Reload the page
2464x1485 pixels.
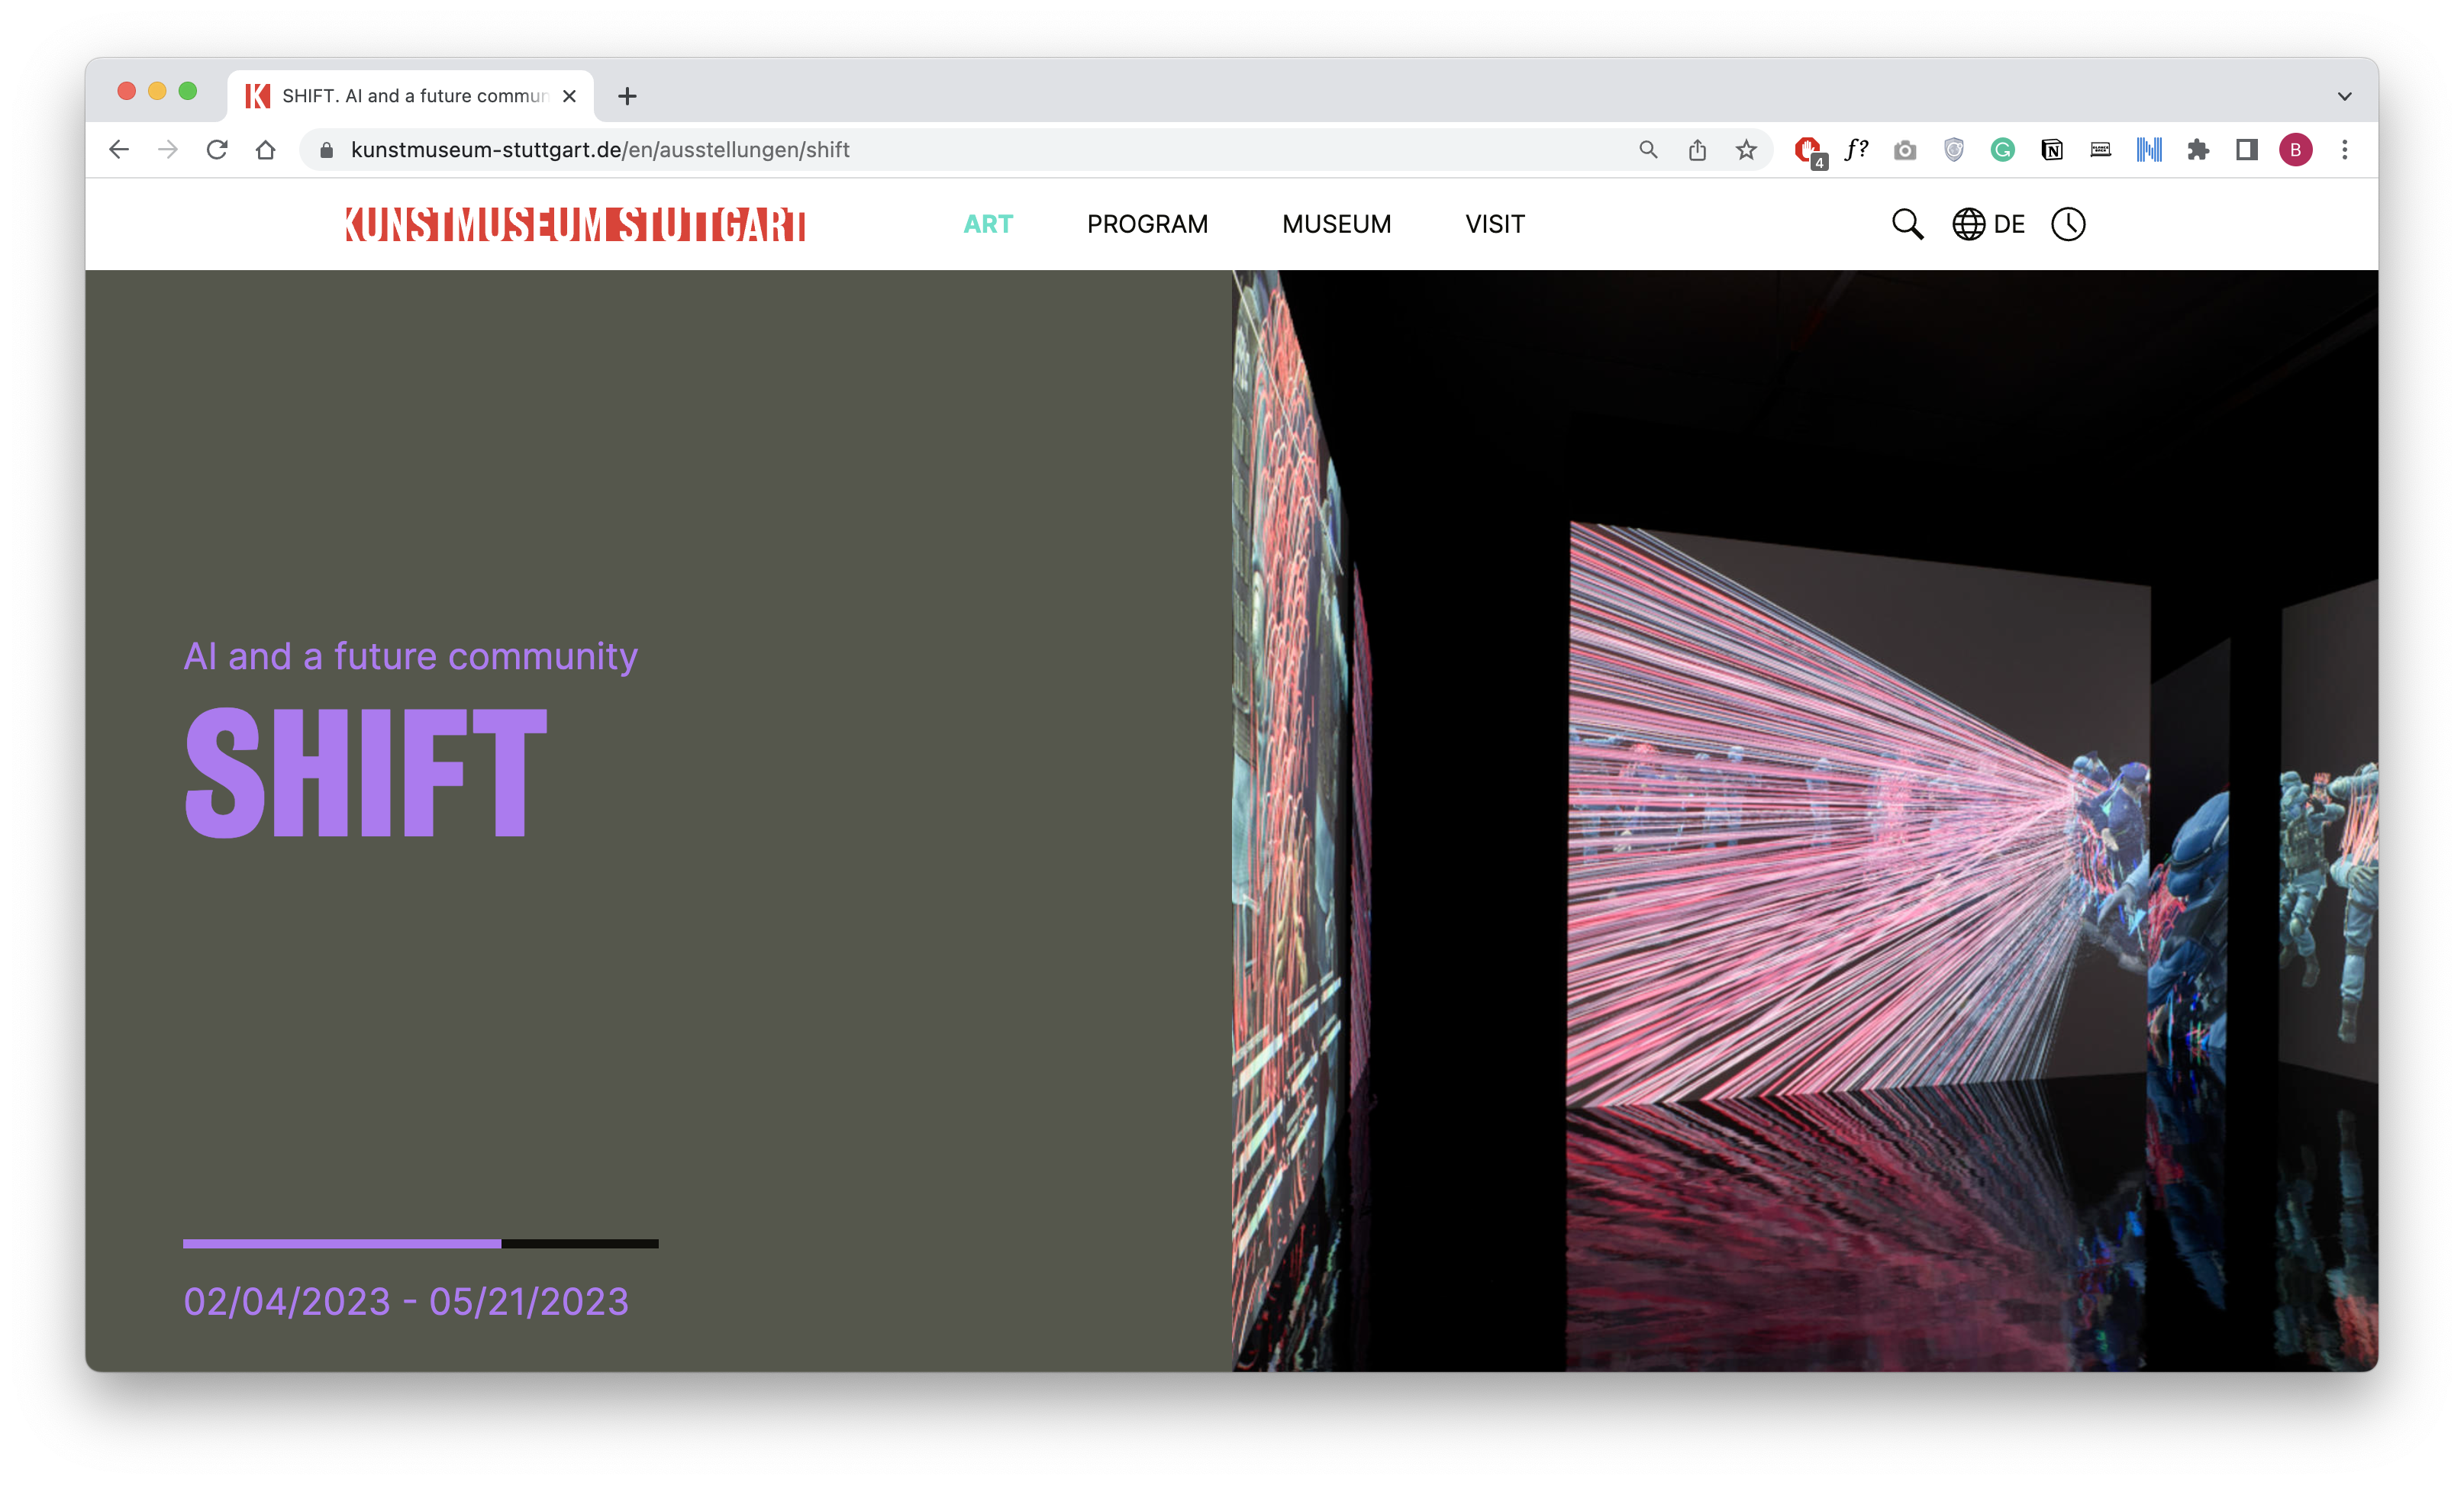pos(217,150)
